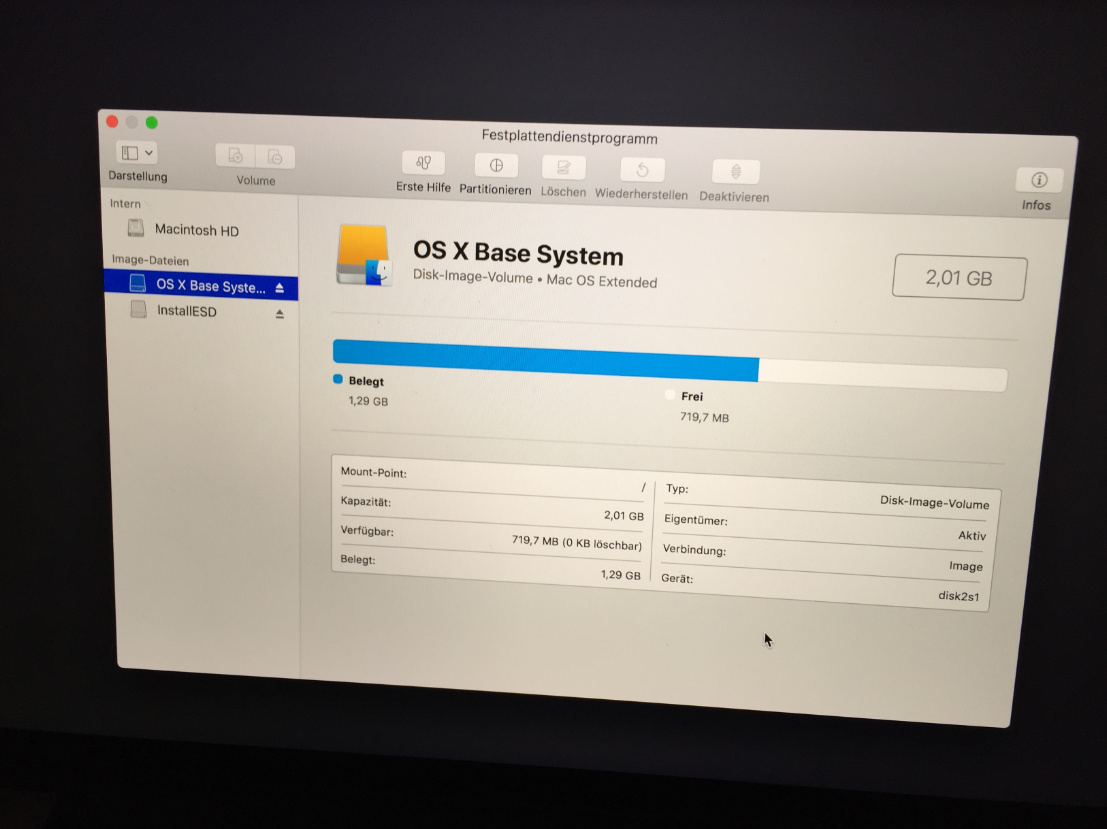Click the Disk-Image-Volume type value
Image resolution: width=1107 pixels, height=829 pixels.
tap(934, 502)
